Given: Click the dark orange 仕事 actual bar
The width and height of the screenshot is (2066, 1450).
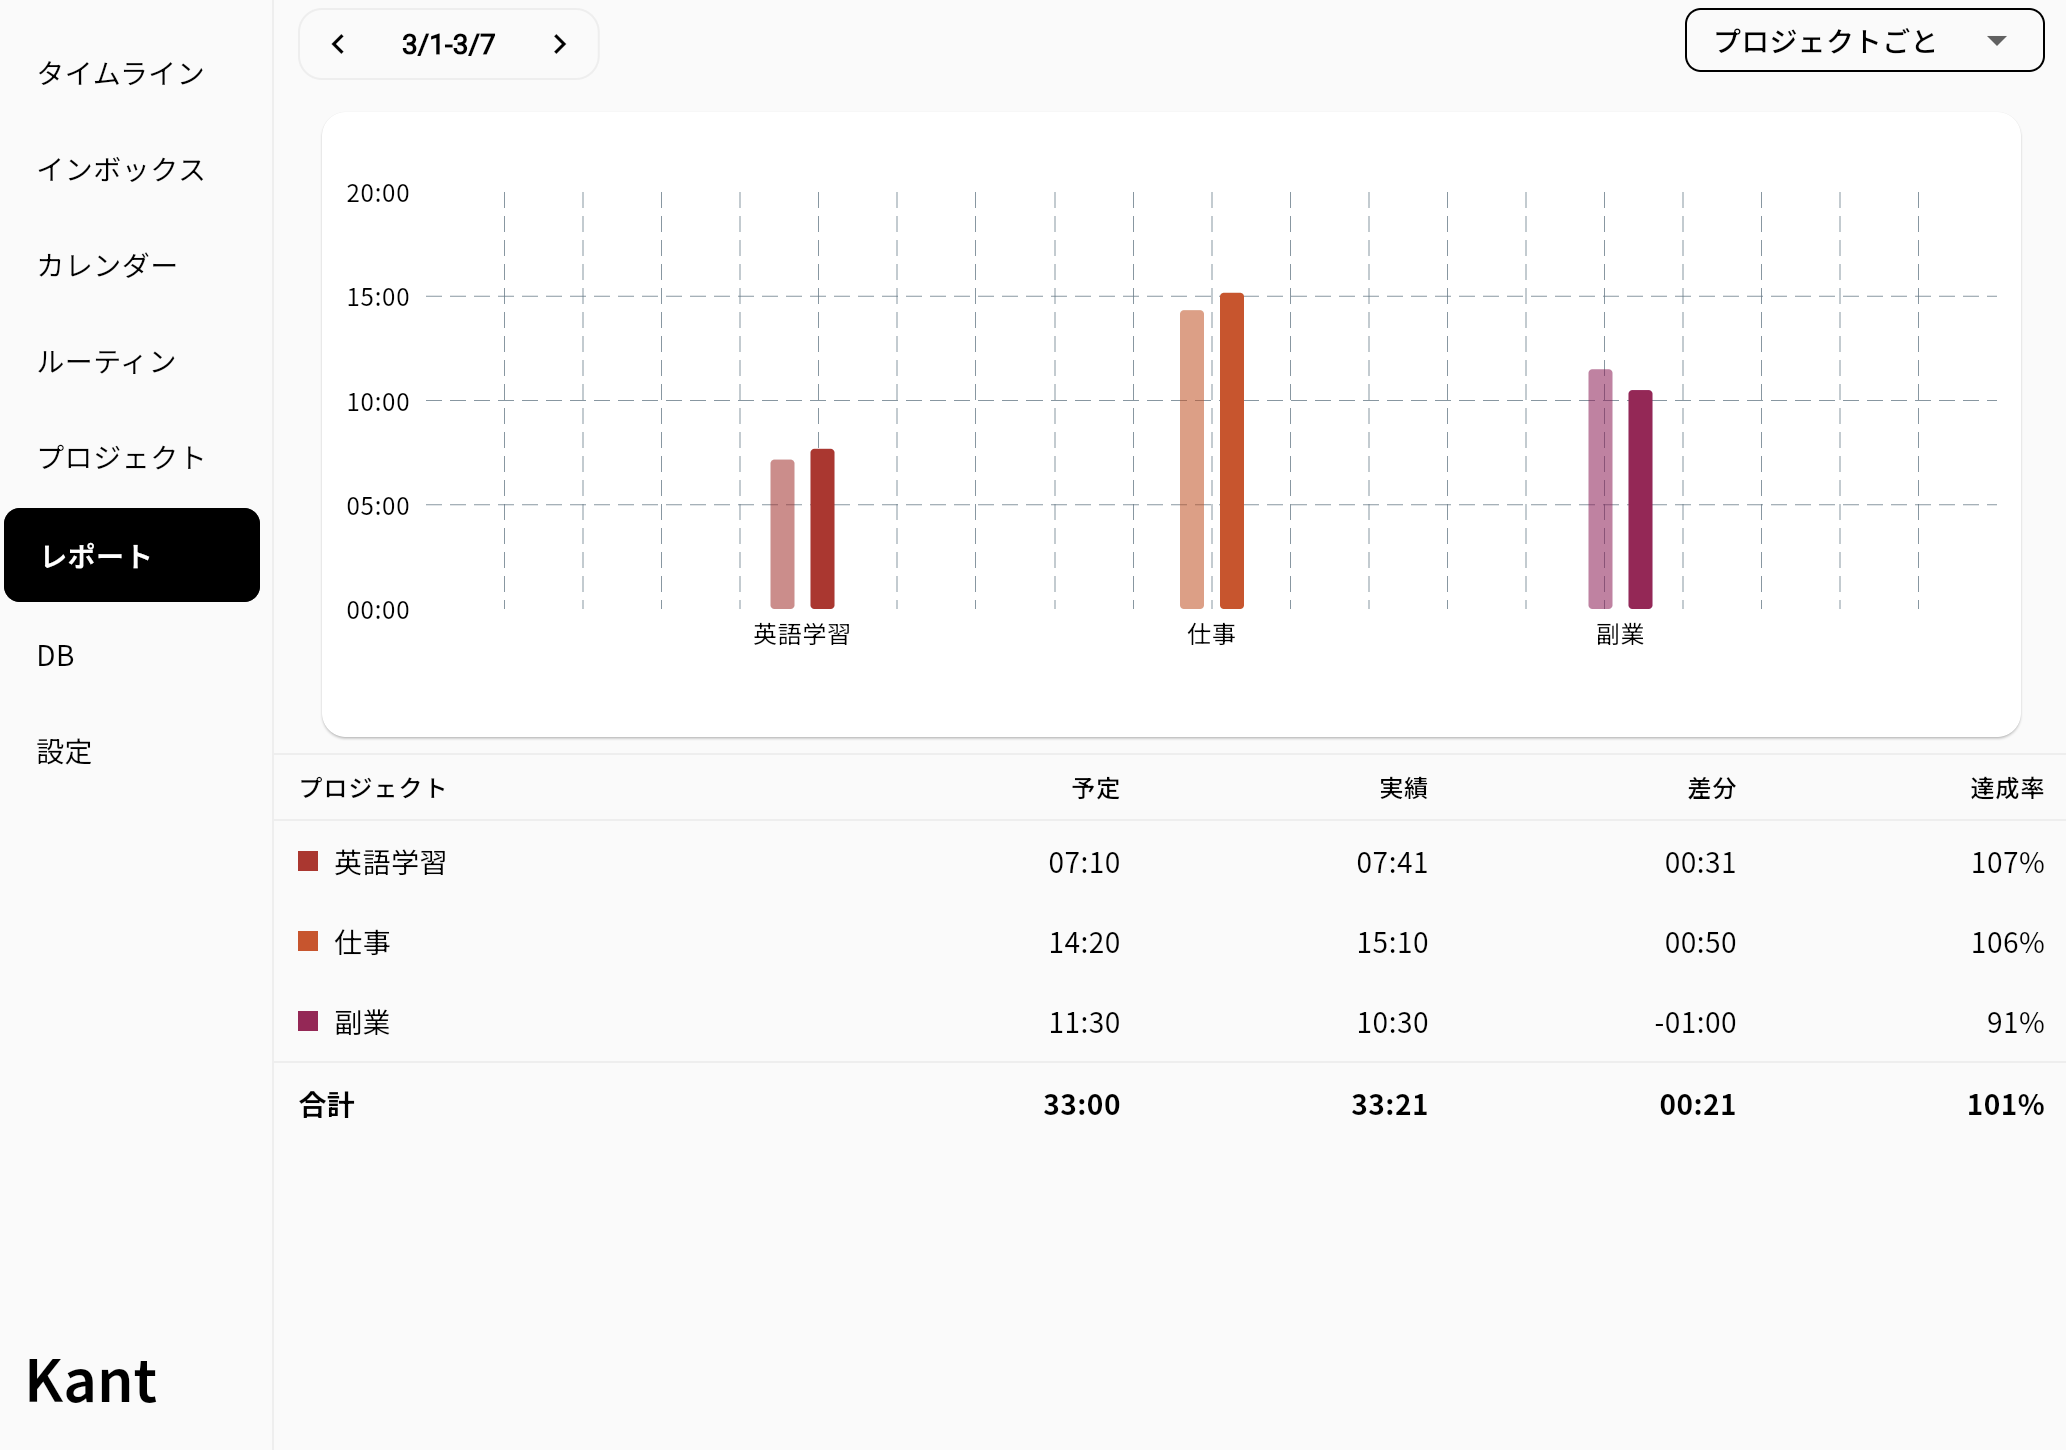Looking at the screenshot, I should [x=1231, y=450].
